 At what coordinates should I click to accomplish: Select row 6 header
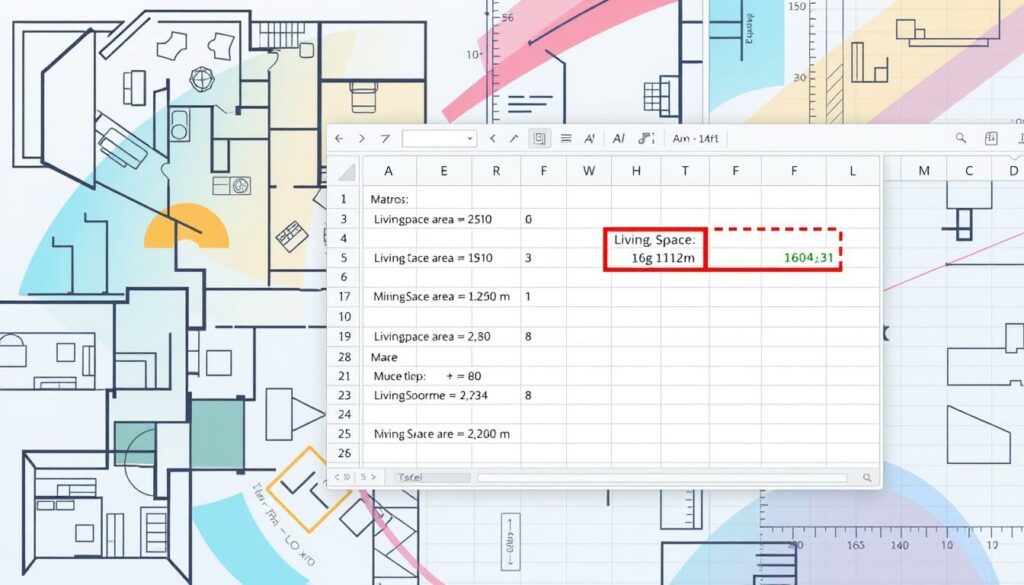pos(344,277)
